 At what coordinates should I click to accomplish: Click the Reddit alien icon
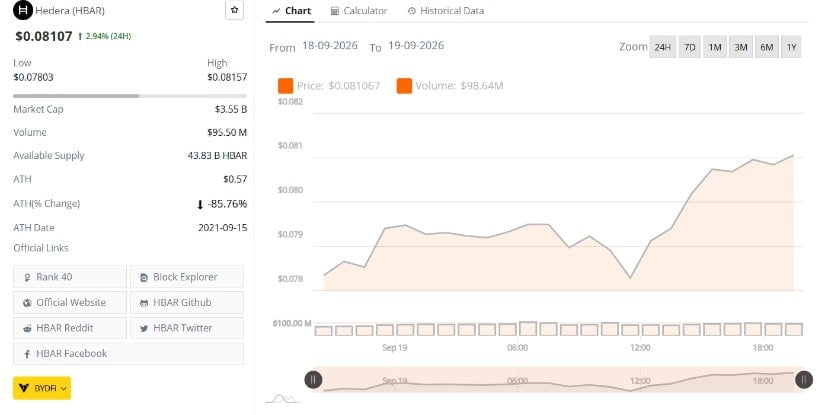(27, 328)
